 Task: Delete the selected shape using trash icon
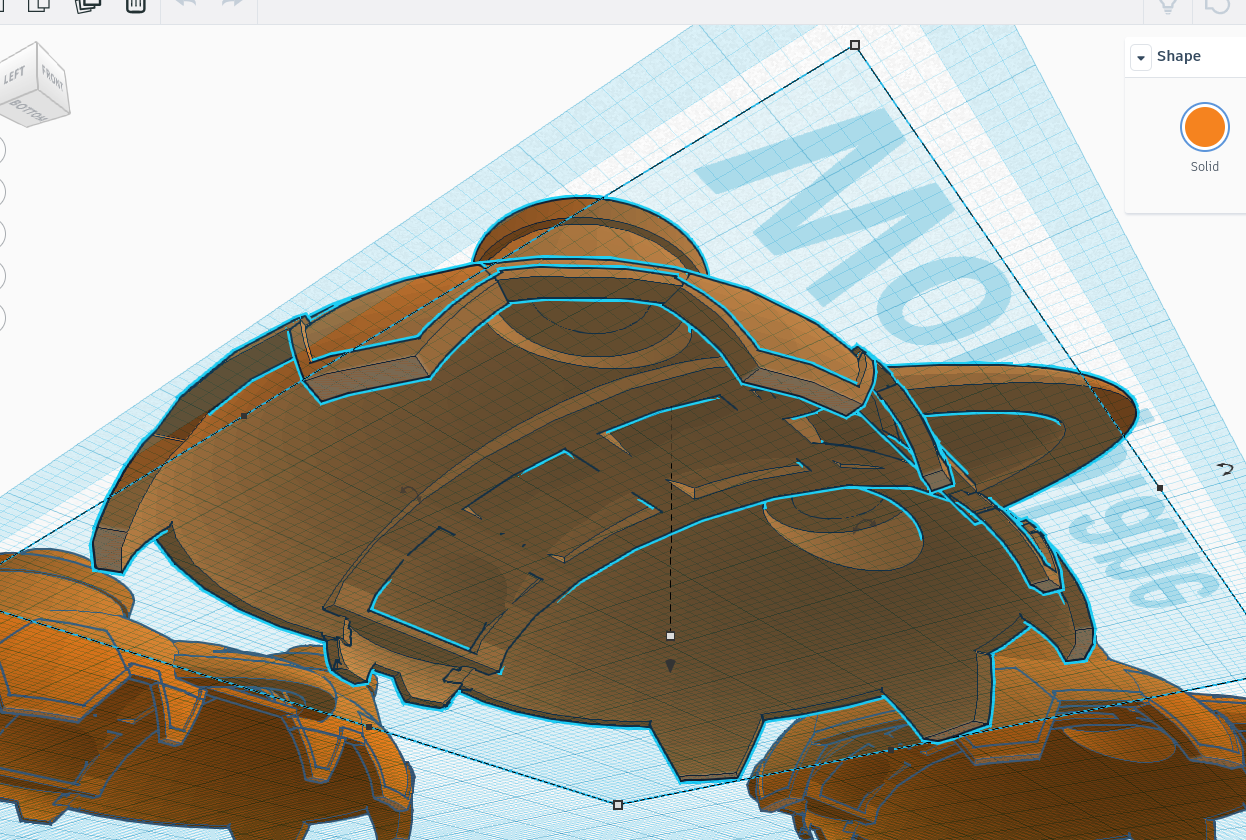click(136, 5)
